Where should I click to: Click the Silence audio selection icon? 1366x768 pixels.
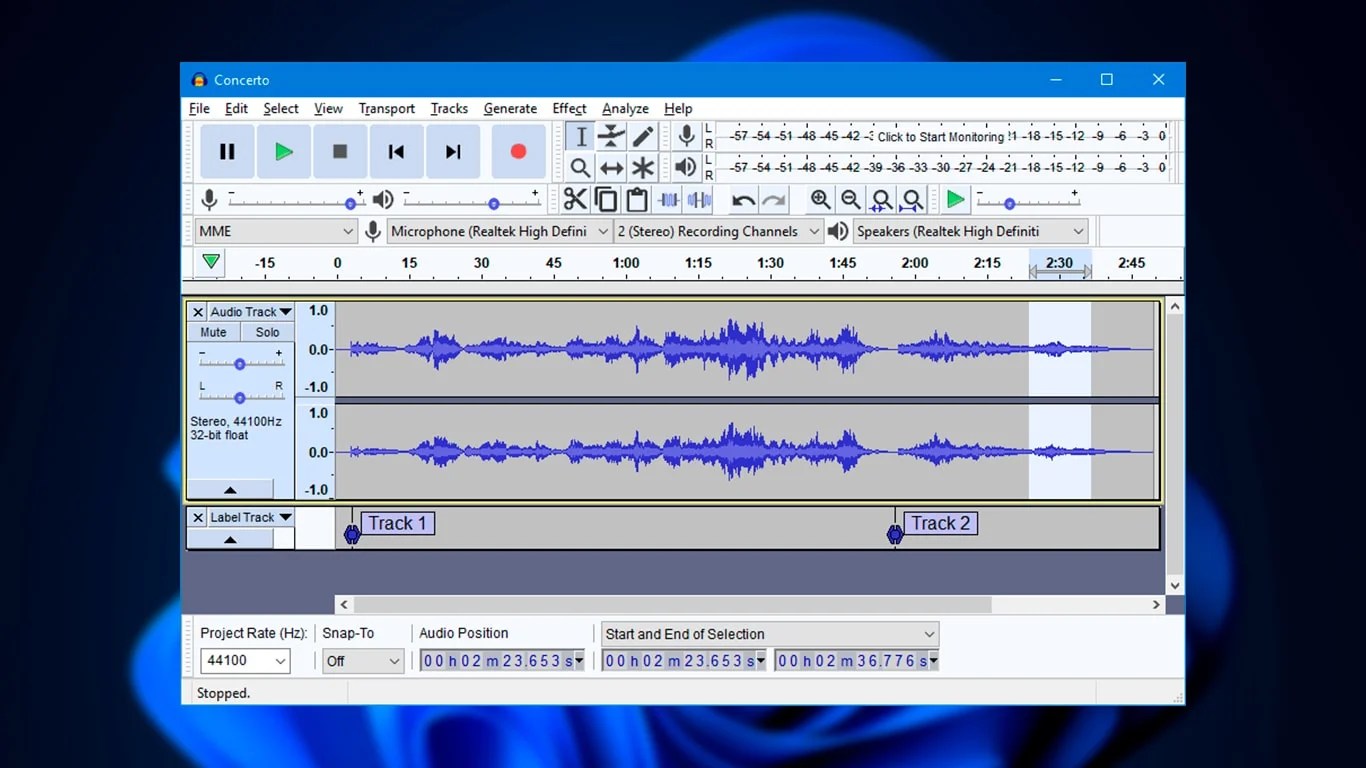point(700,200)
